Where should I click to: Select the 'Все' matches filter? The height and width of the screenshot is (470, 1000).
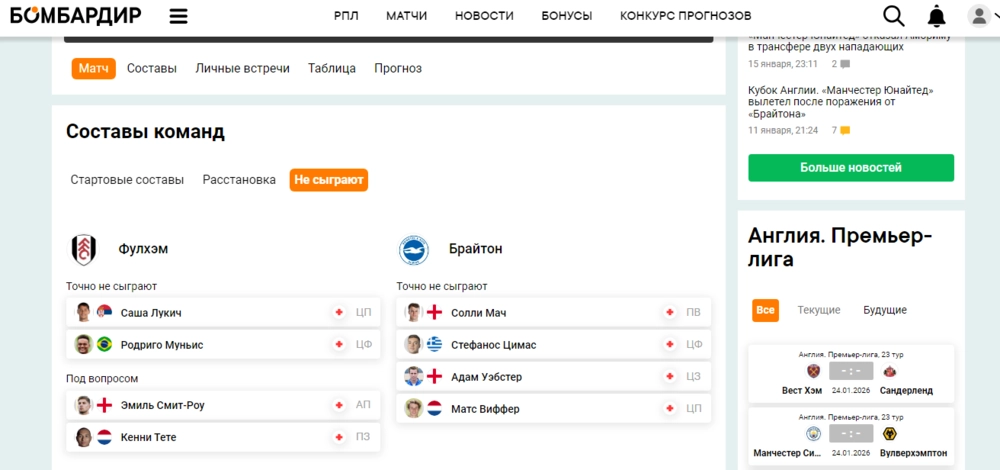tap(765, 310)
